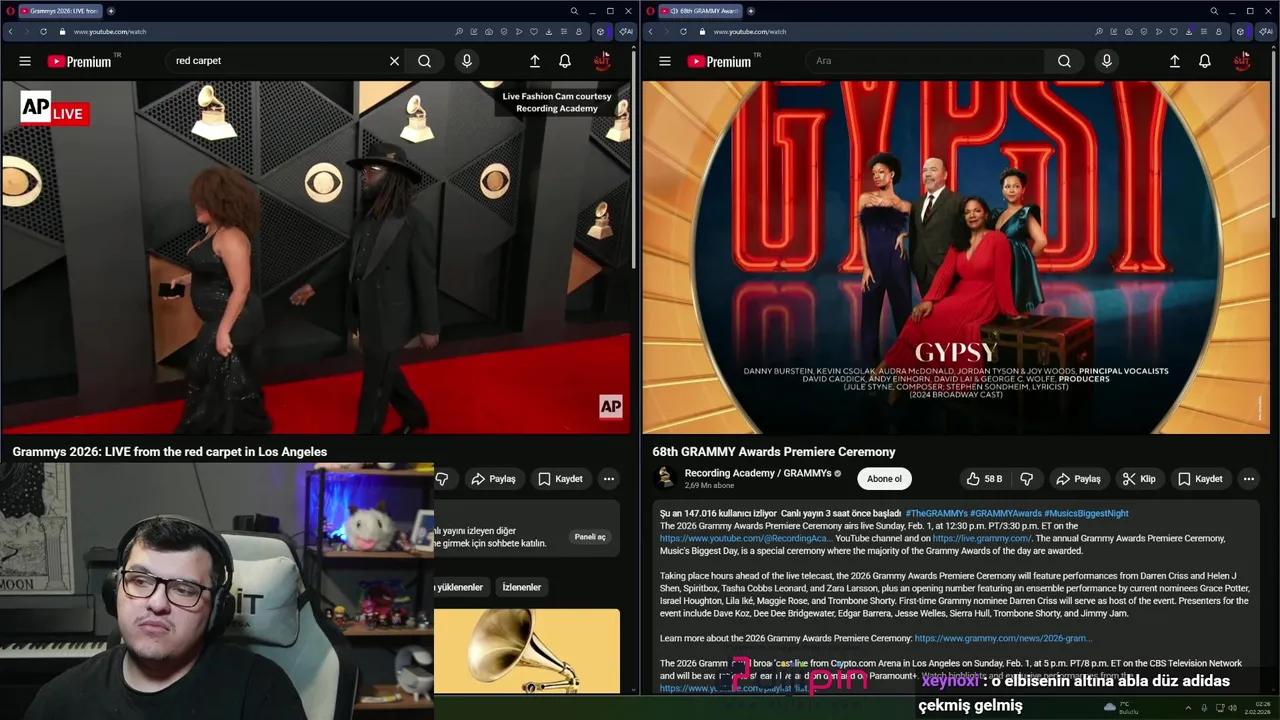Click the tab search icon in the right window
The image size is (1280, 720).
[x=1214, y=11]
